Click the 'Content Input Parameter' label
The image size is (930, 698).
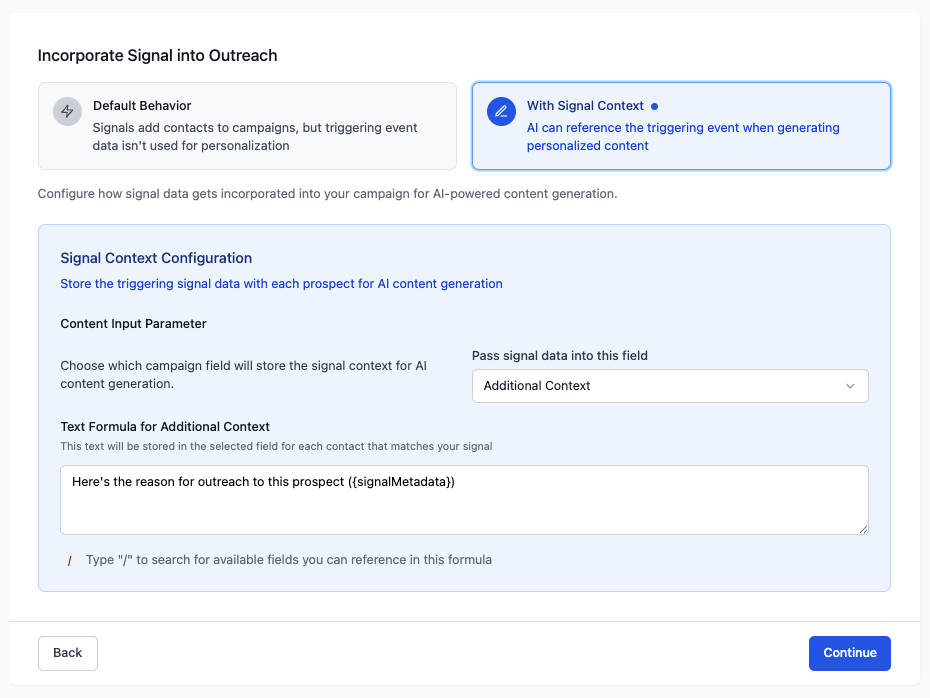133,324
